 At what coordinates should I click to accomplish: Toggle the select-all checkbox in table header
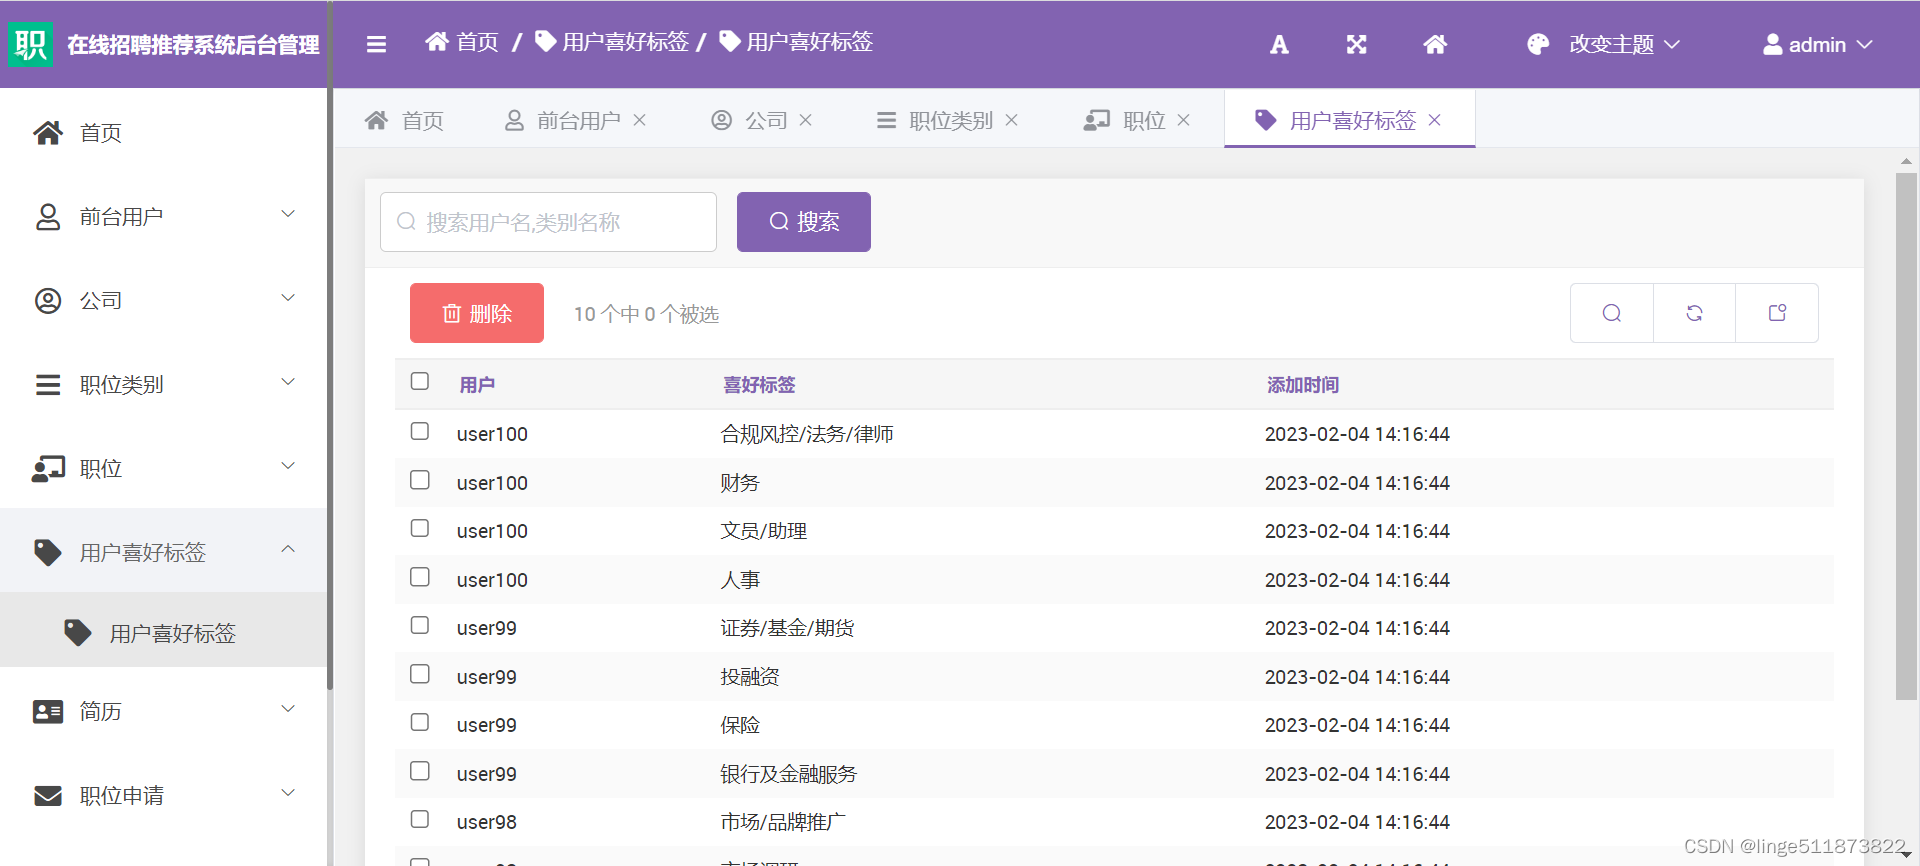420,381
